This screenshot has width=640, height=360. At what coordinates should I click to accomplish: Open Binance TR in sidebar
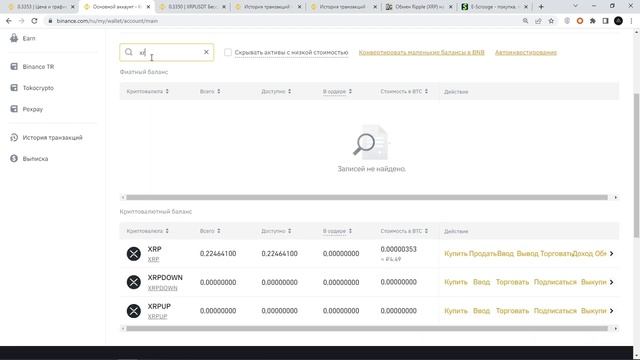[32, 67]
